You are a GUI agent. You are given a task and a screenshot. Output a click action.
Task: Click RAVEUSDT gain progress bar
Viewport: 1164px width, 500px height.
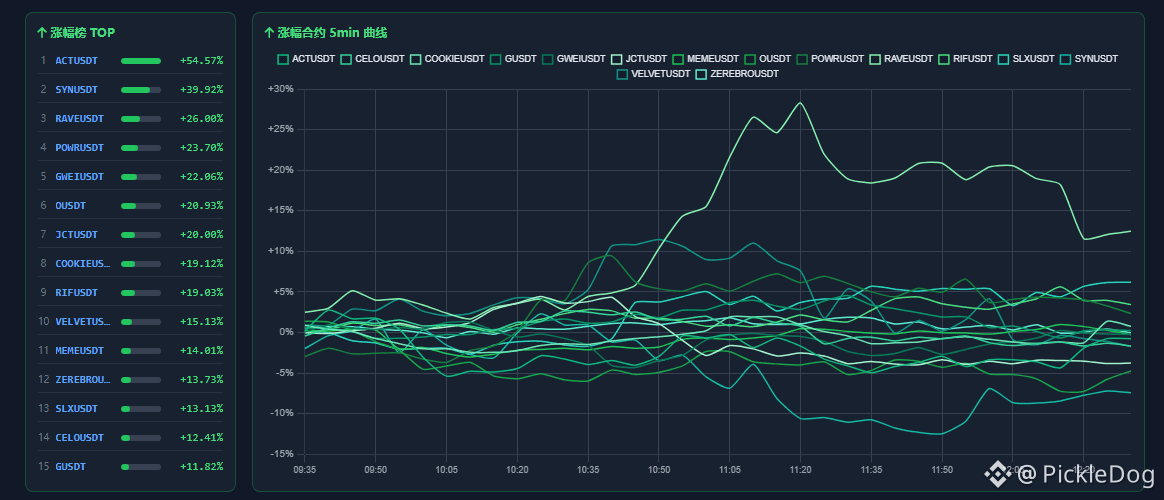tap(141, 119)
